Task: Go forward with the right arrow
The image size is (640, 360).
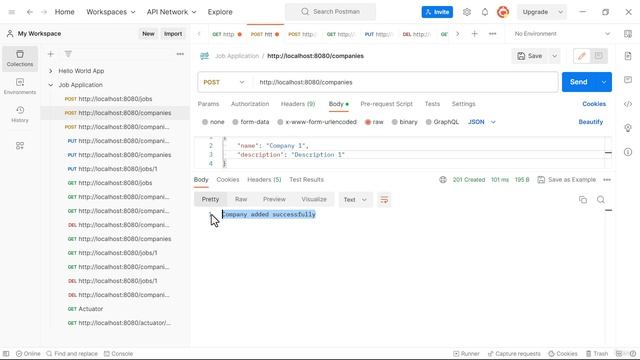Action: (x=44, y=12)
